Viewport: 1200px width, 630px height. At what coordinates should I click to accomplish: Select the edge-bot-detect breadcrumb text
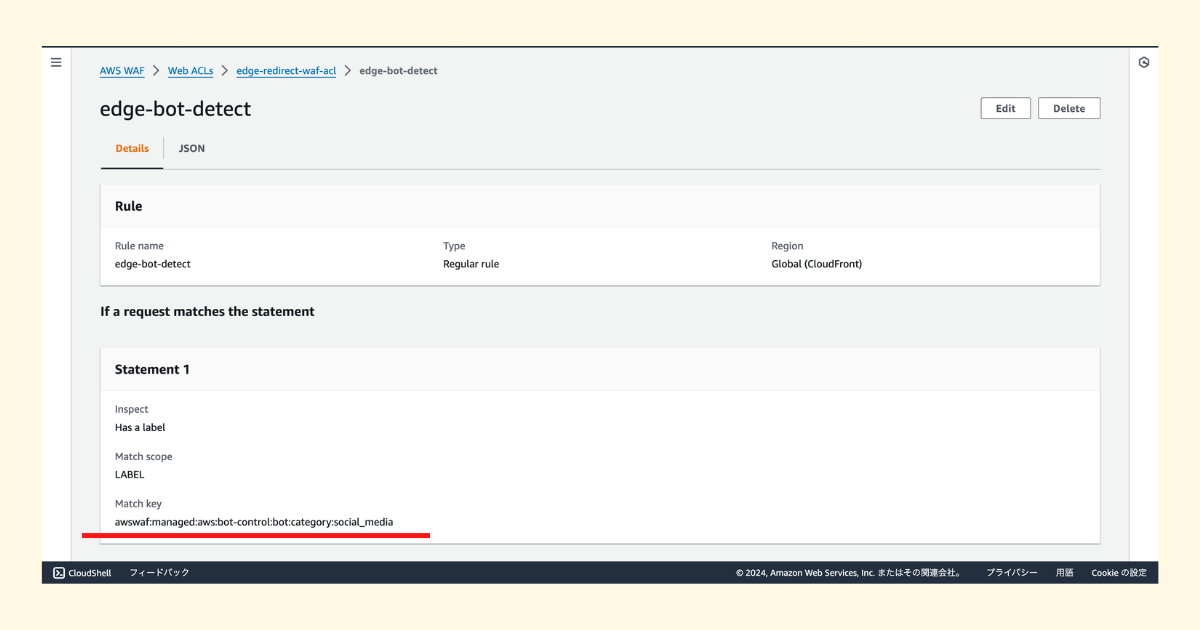(398, 71)
